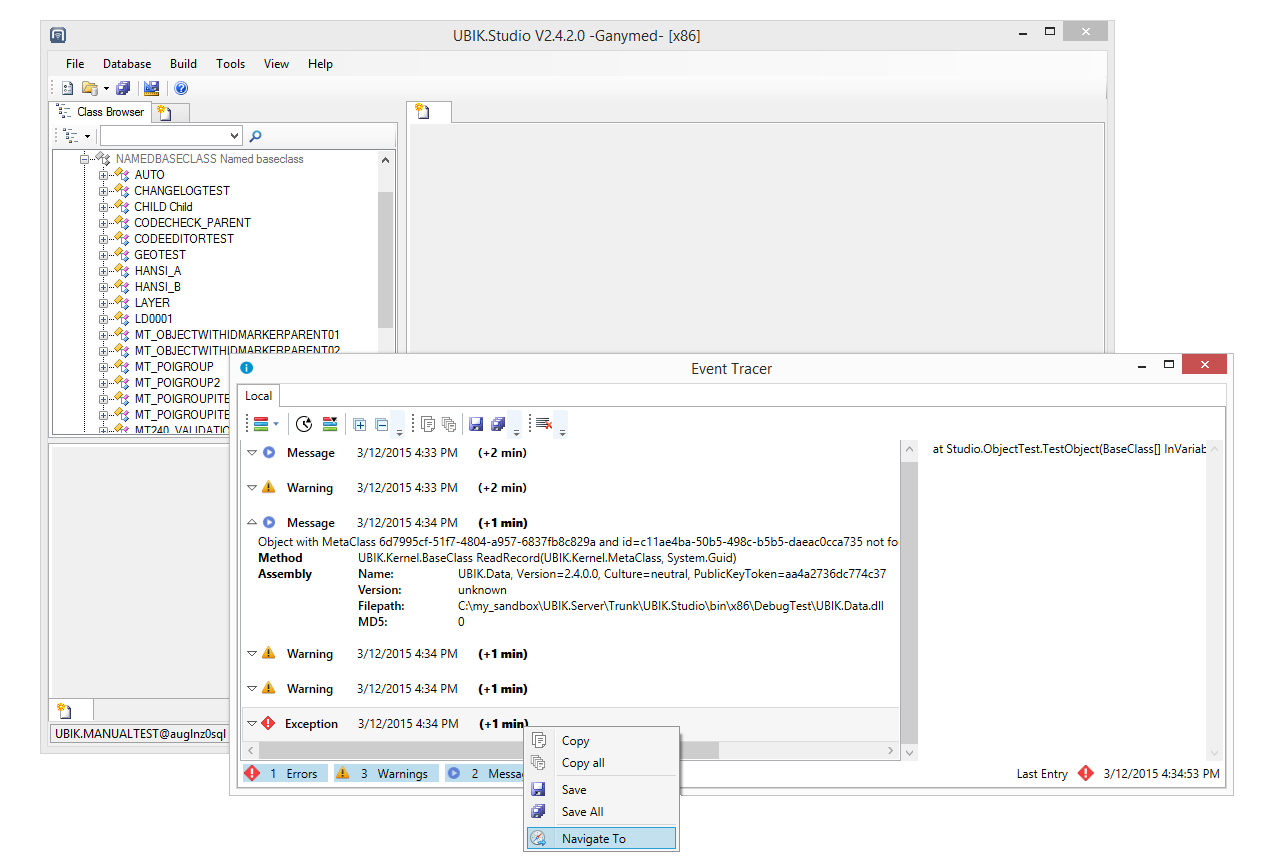Click the clock icon in Event Tracer toolbar

pos(305,424)
